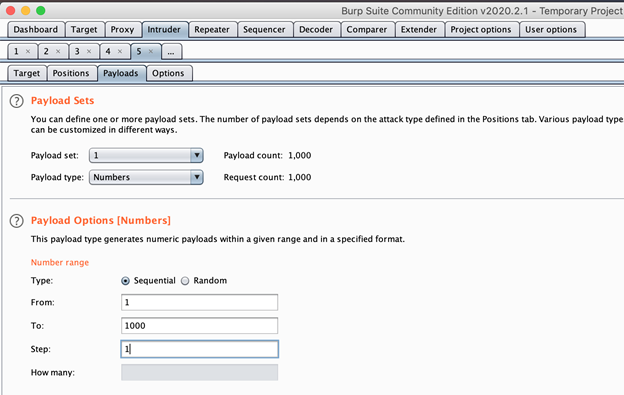Open the Proxy tab

click(123, 29)
